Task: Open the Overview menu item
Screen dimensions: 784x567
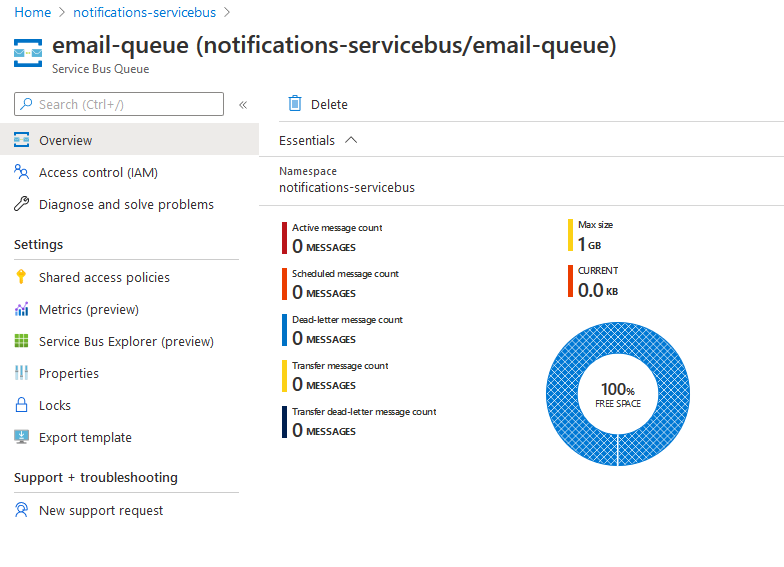Action: 130,140
